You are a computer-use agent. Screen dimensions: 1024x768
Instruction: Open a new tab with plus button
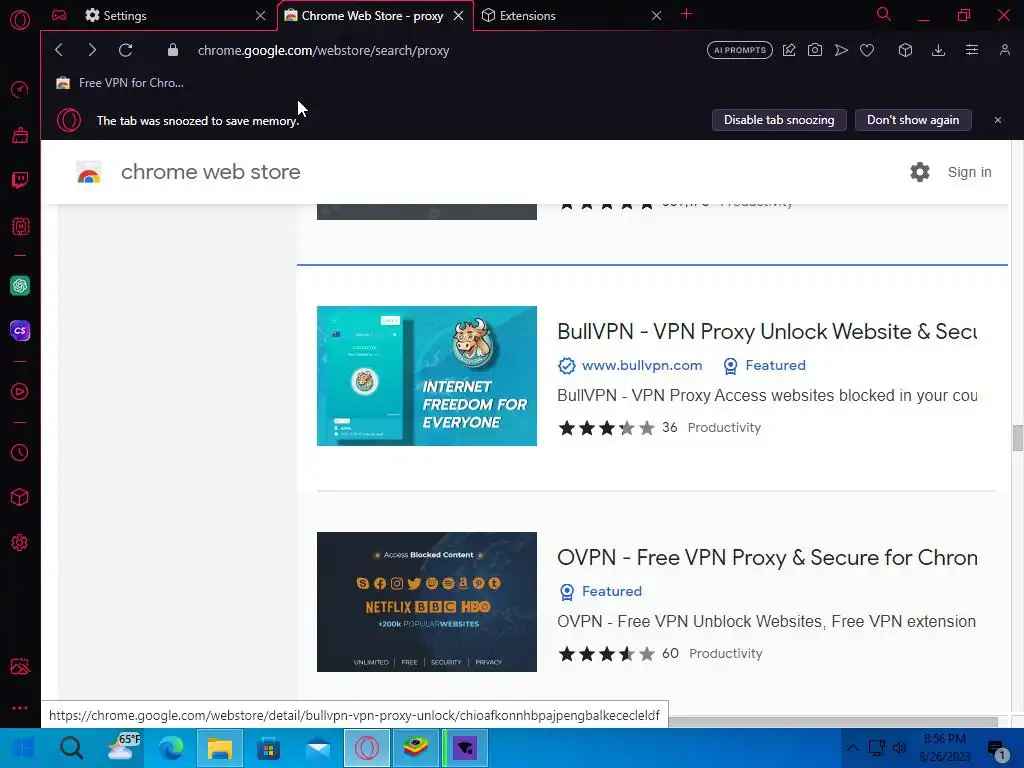686,14
